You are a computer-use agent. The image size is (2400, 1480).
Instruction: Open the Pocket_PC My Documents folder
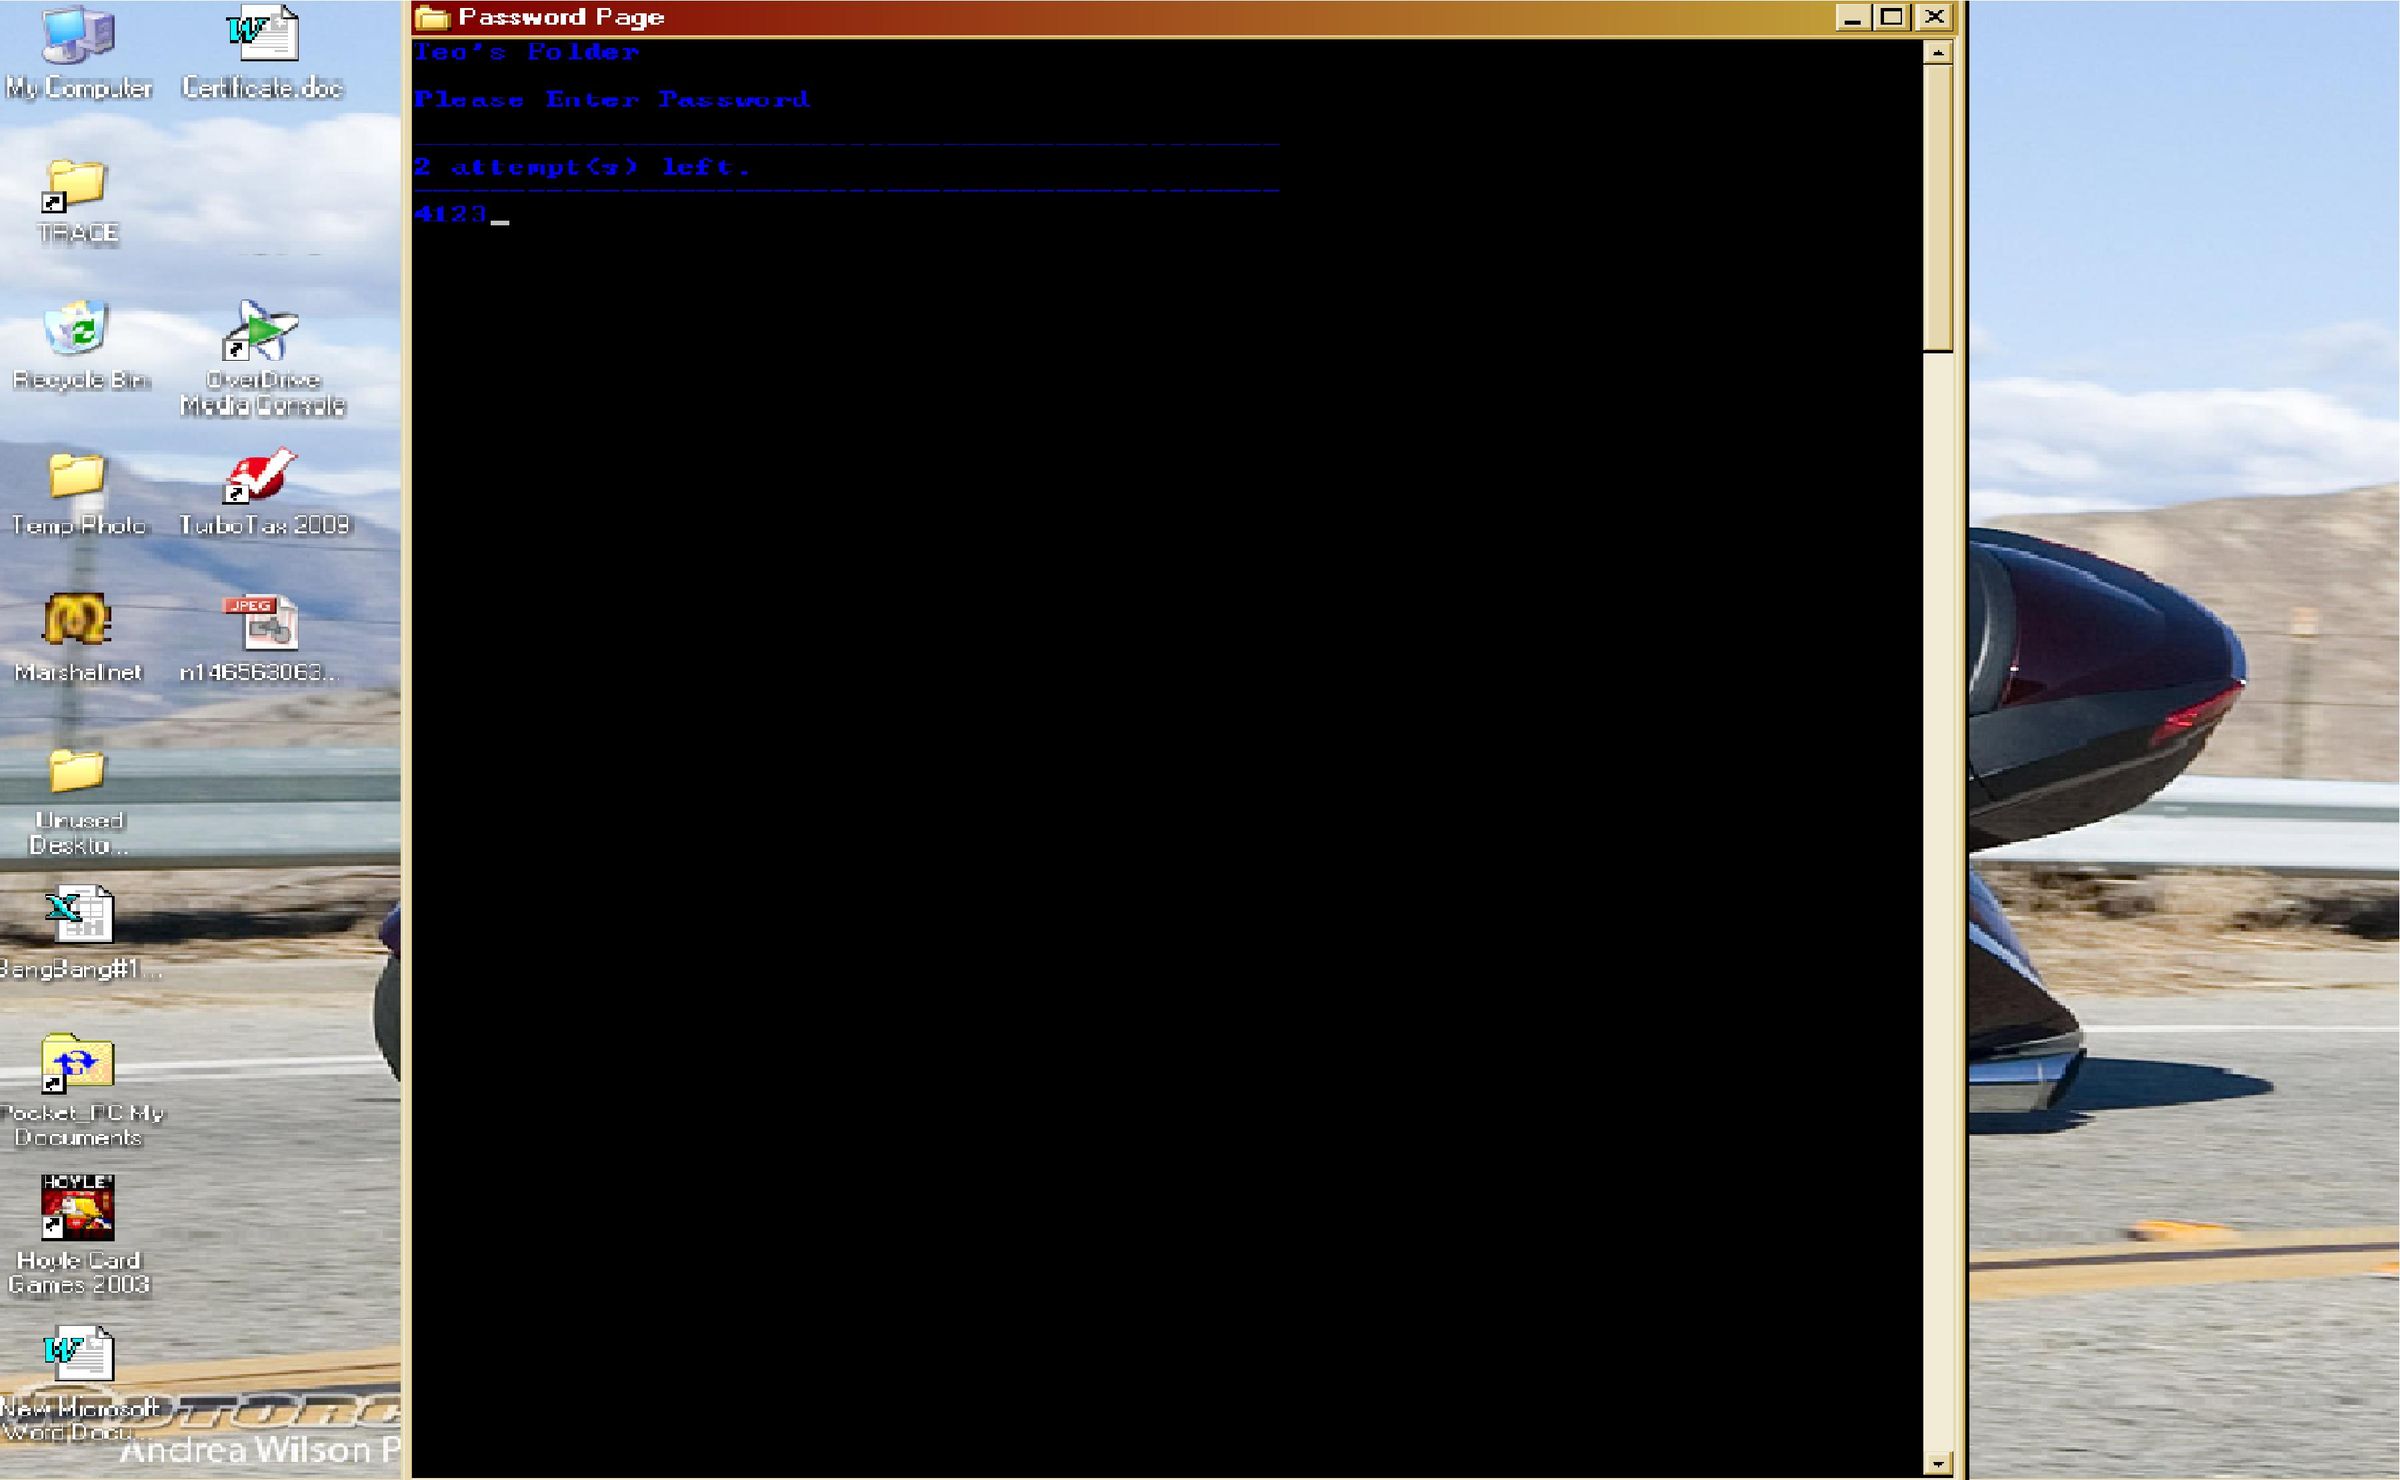click(x=78, y=1065)
